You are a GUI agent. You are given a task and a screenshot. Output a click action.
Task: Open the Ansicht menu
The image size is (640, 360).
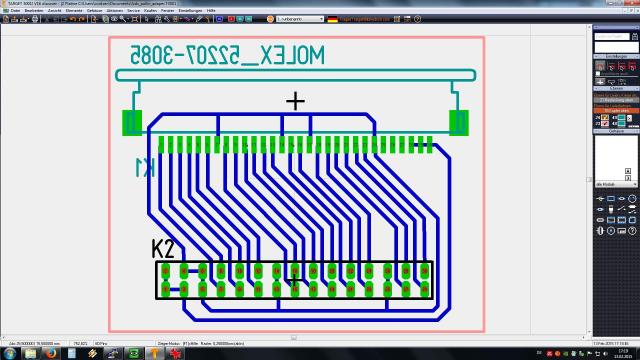(x=55, y=11)
